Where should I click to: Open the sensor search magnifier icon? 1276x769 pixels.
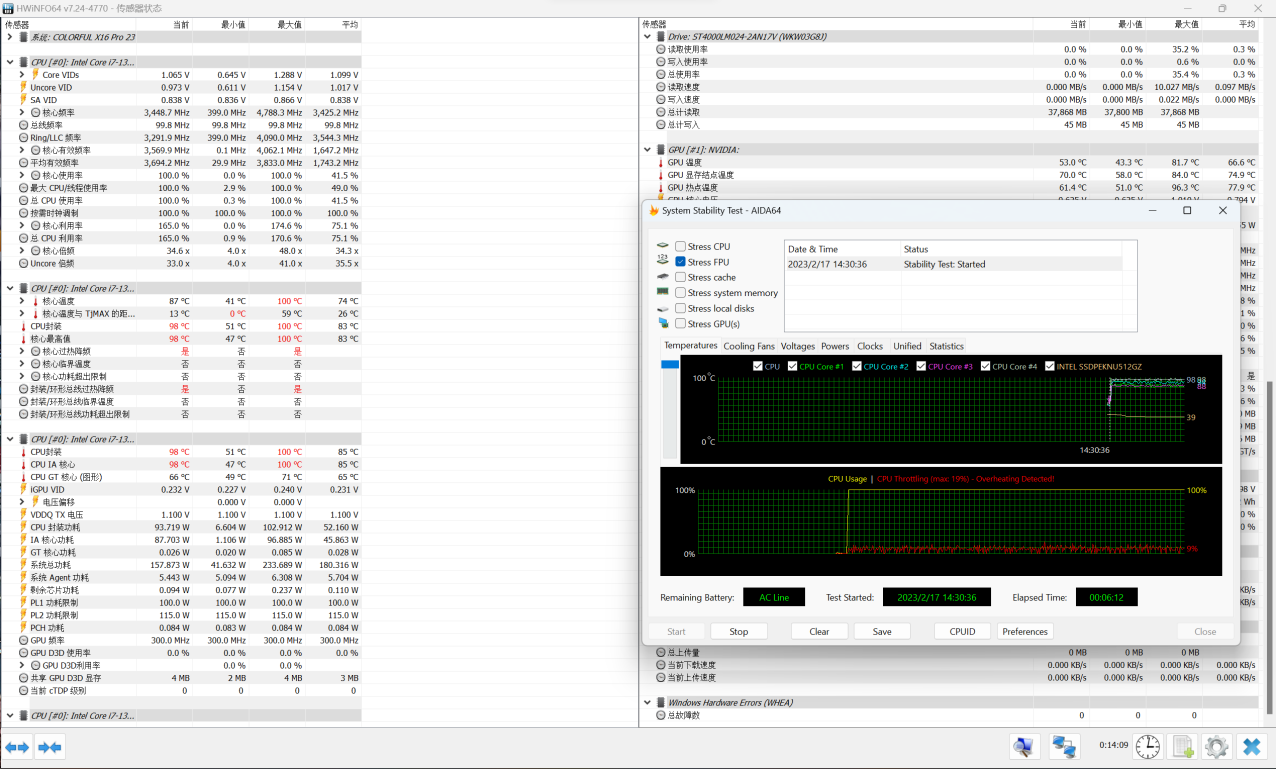[1024, 746]
